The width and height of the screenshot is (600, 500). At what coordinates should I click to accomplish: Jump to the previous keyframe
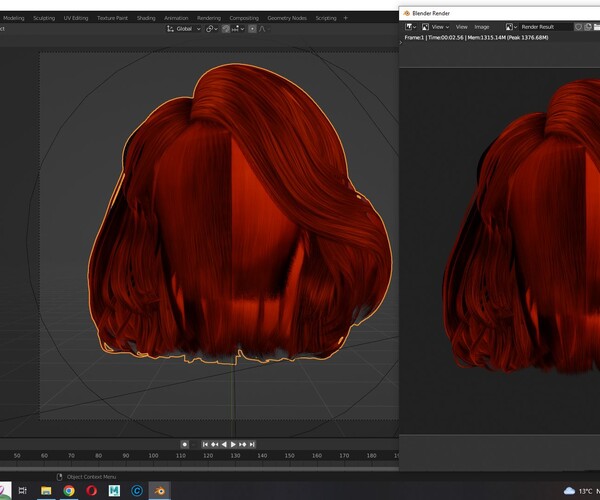(215, 444)
